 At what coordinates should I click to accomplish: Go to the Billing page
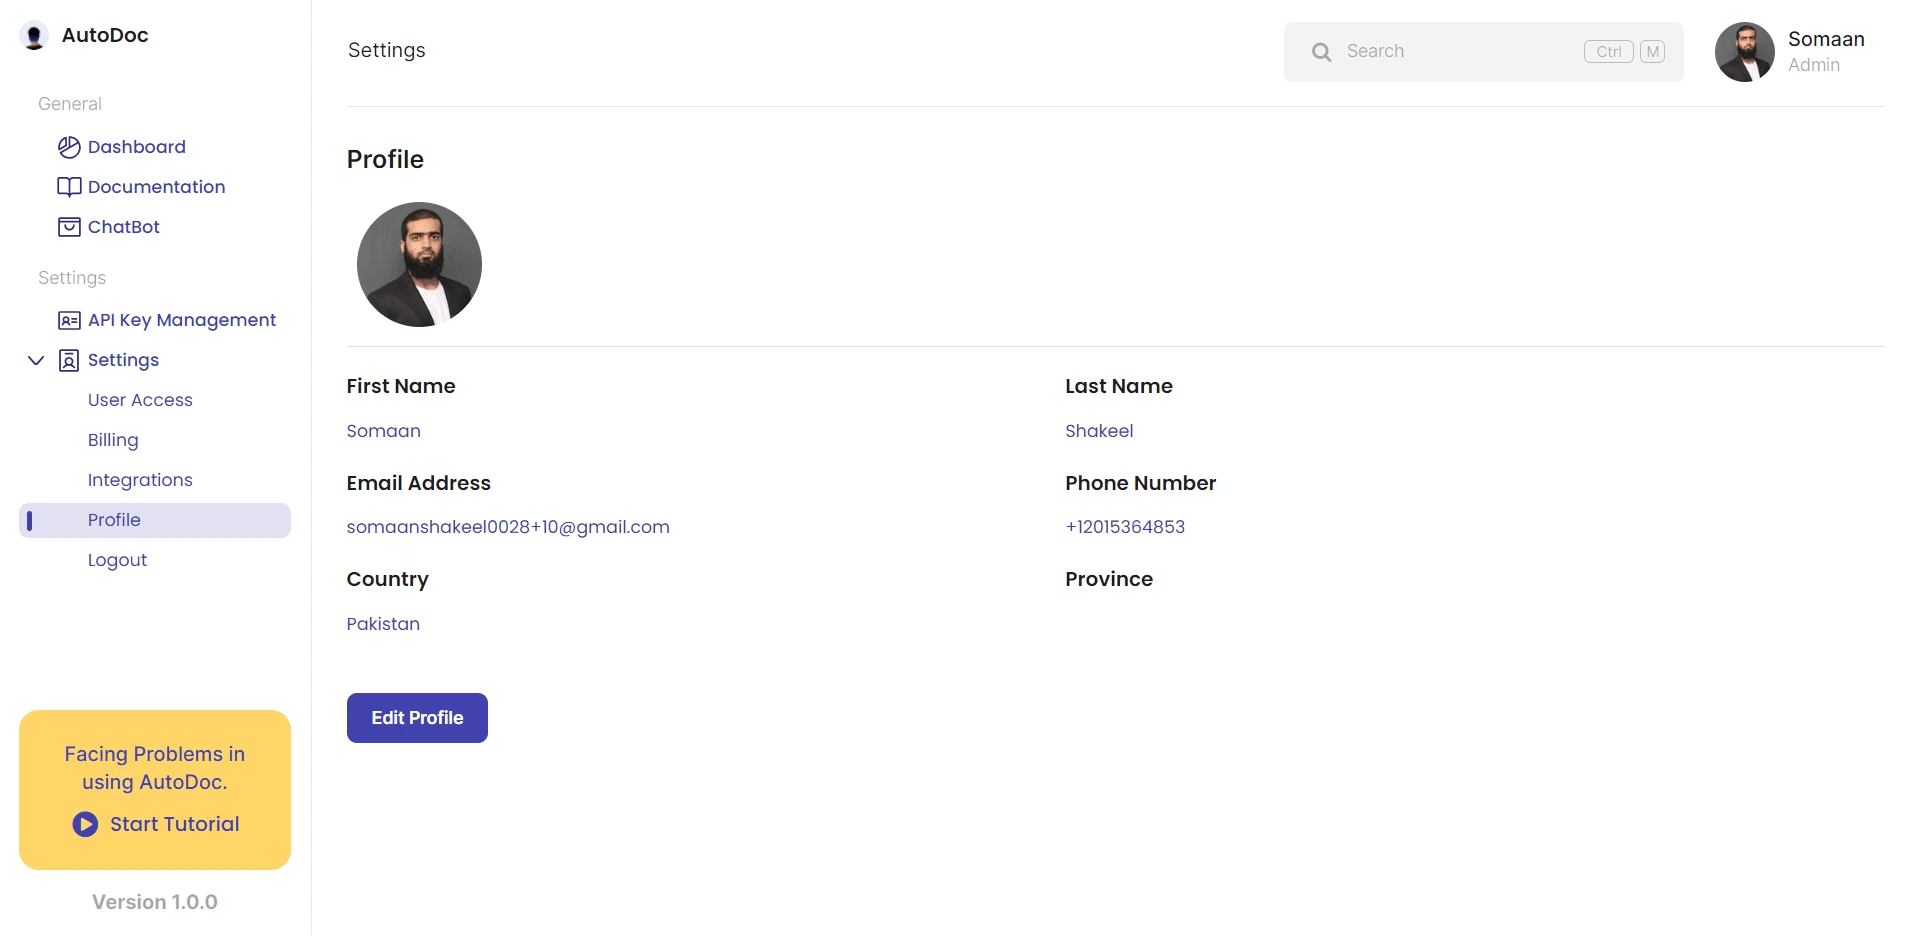click(x=113, y=440)
